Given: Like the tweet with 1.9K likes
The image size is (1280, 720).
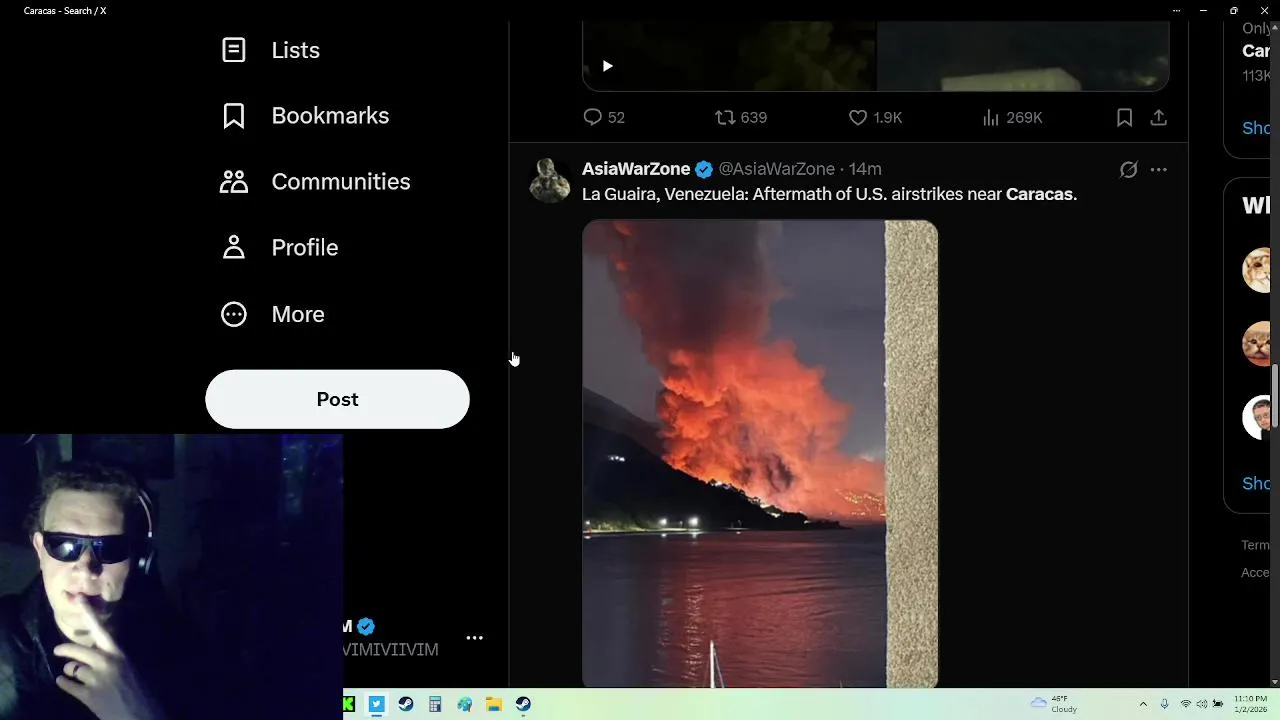Looking at the screenshot, I should click(875, 118).
